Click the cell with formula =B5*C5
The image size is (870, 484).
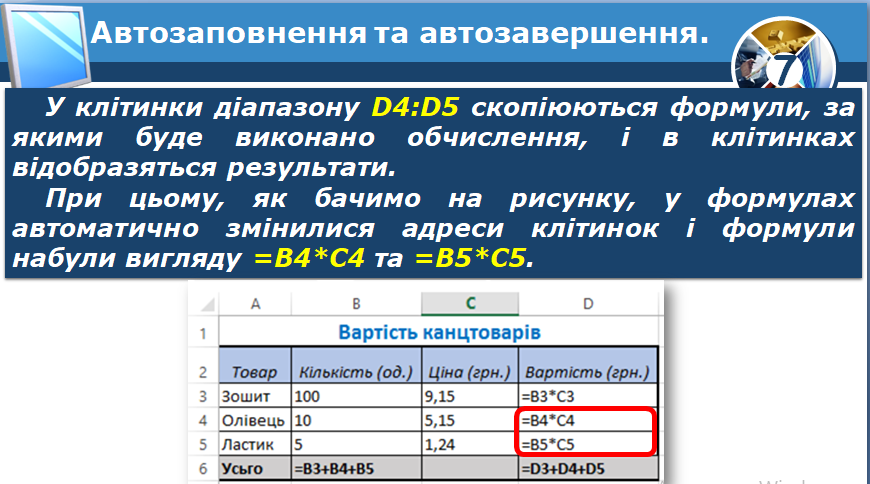click(x=588, y=445)
